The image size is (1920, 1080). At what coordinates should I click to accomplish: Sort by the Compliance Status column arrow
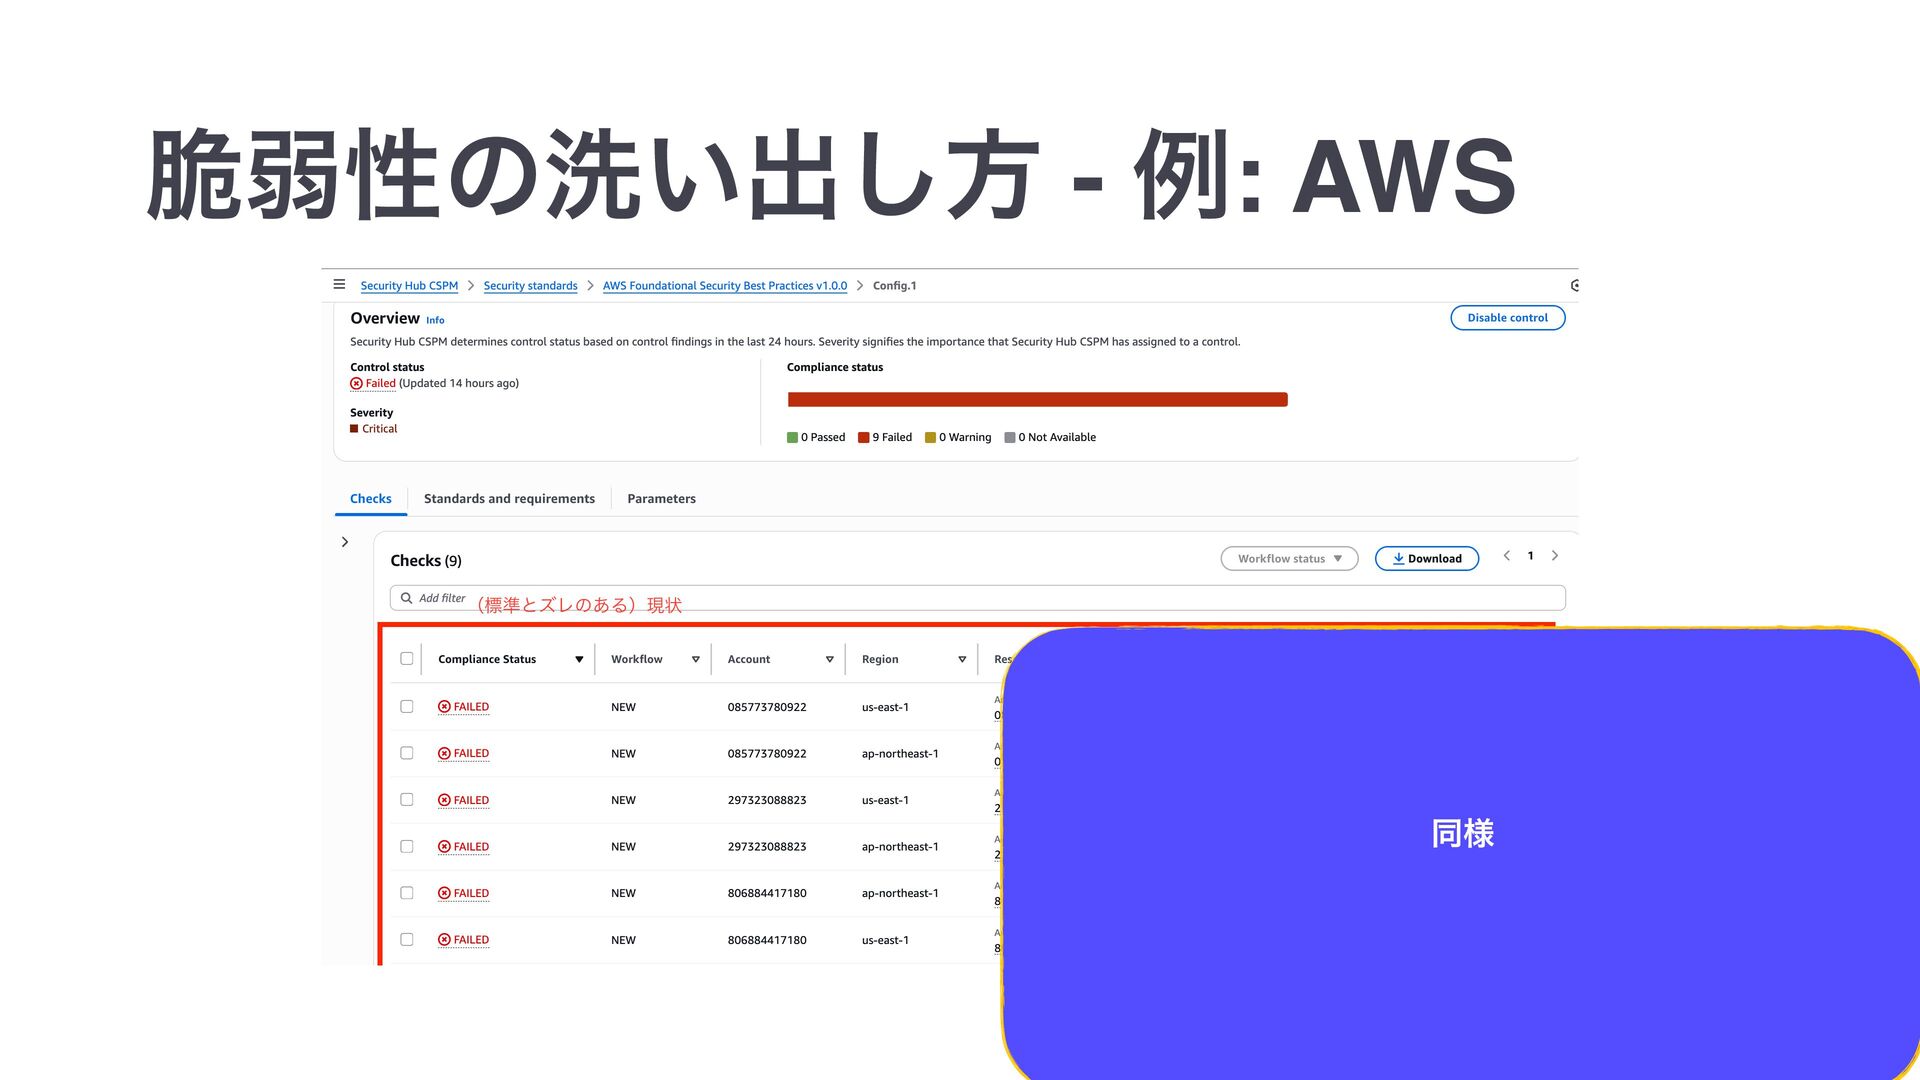[x=579, y=660]
